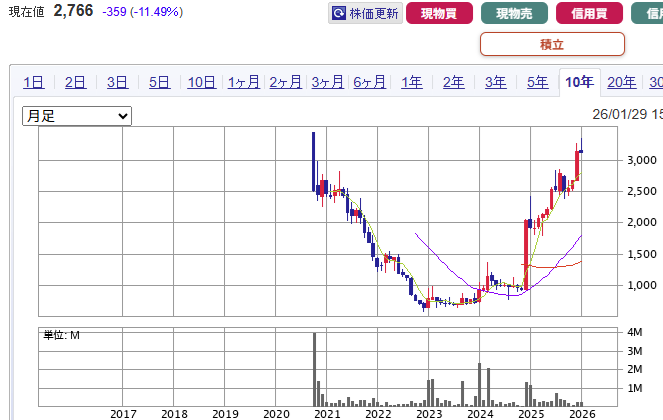Open the 積立 savings plan button
663x420 pixels.
(x=552, y=44)
